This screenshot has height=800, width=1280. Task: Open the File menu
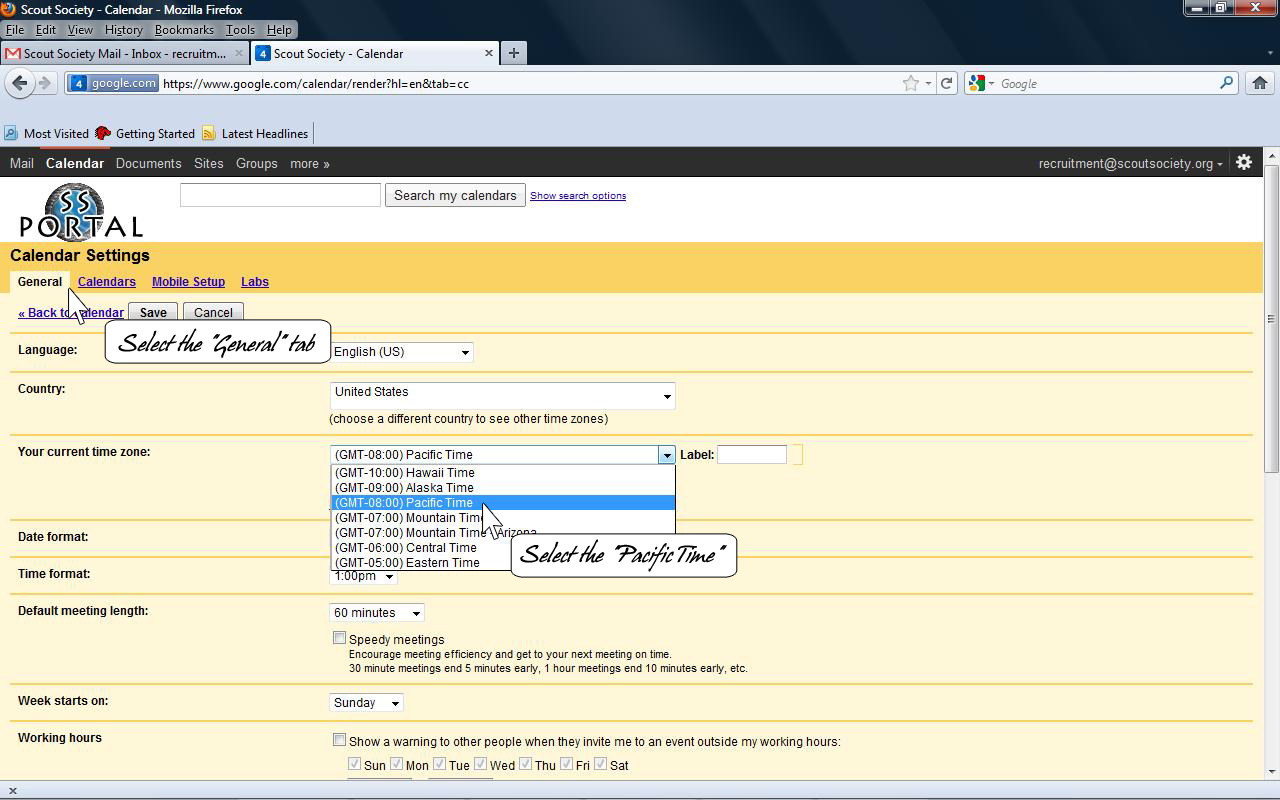point(15,30)
